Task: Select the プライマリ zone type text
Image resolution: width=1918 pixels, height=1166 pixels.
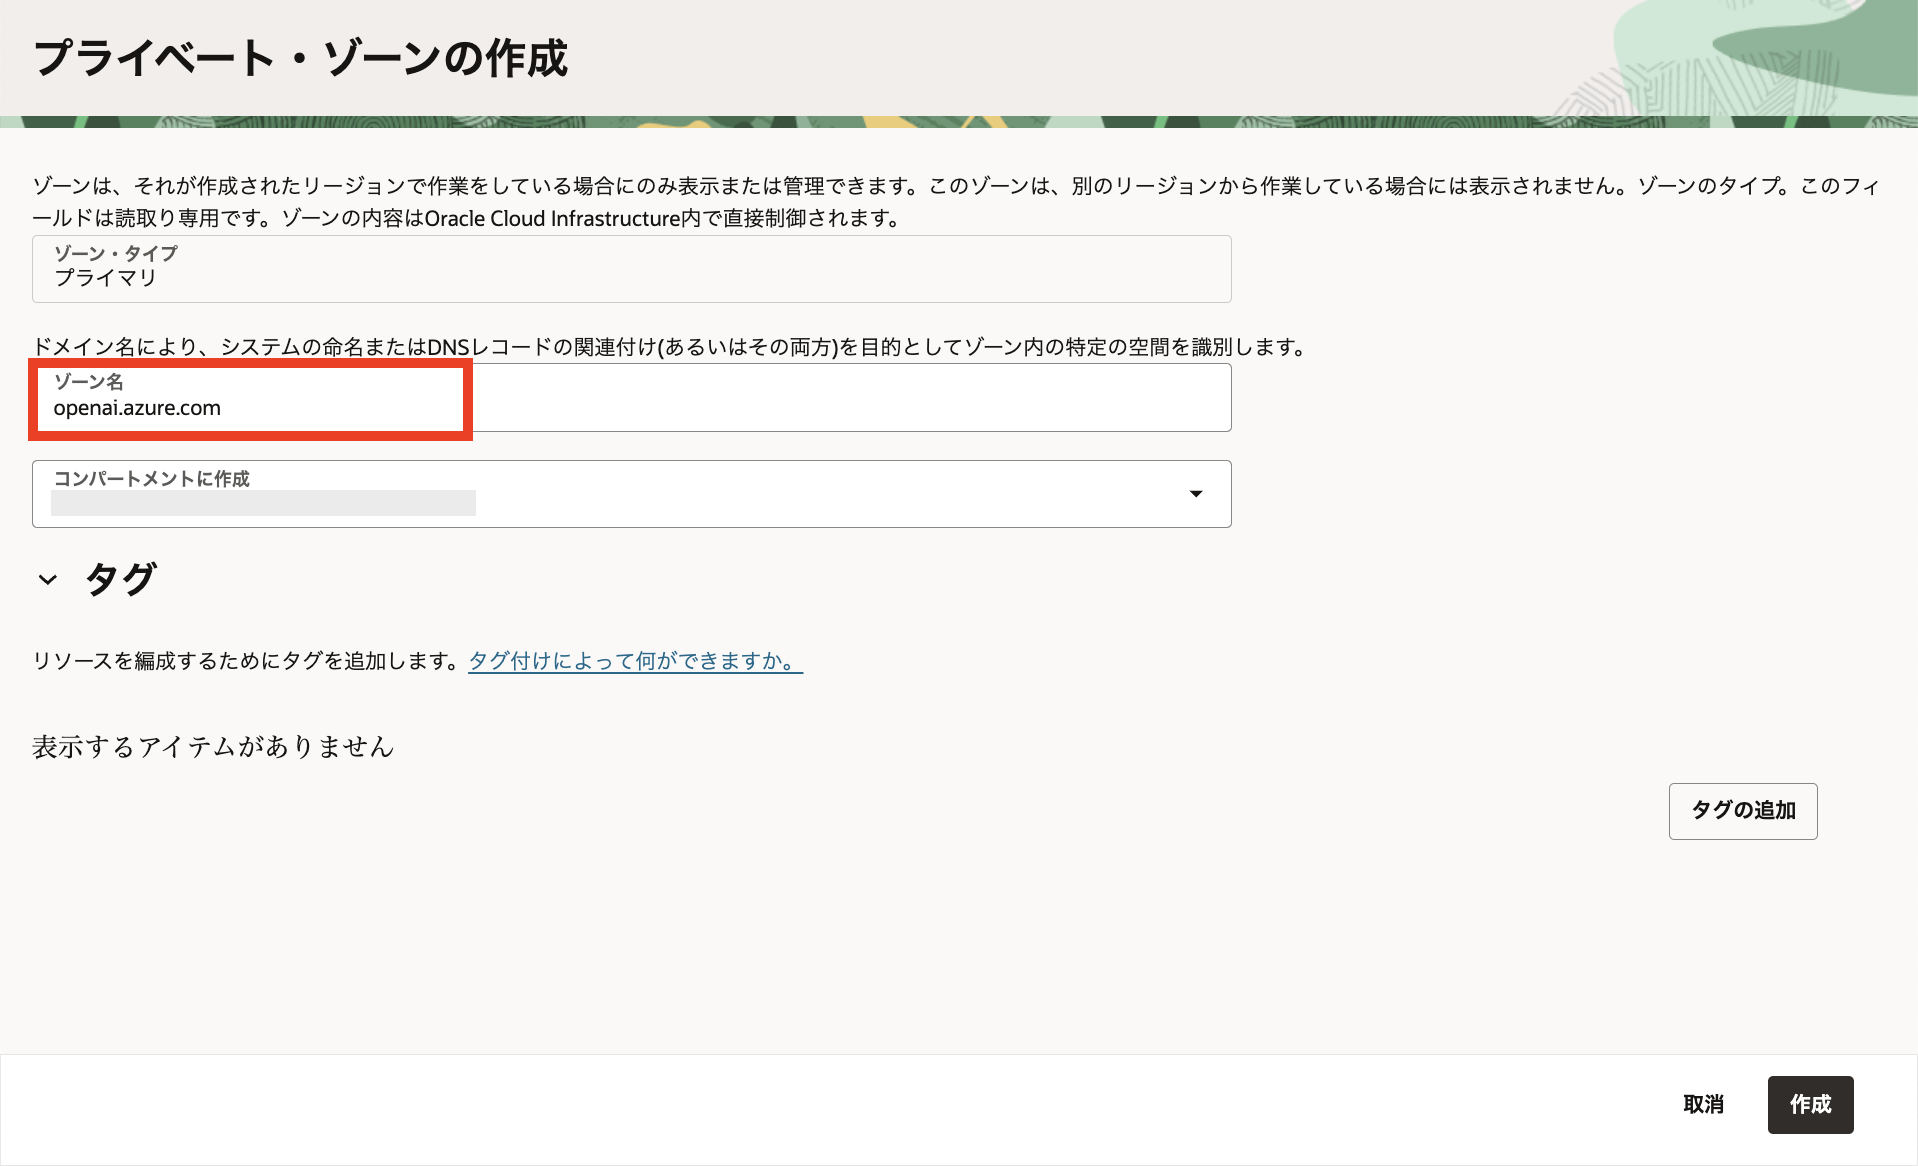Action: click(105, 277)
